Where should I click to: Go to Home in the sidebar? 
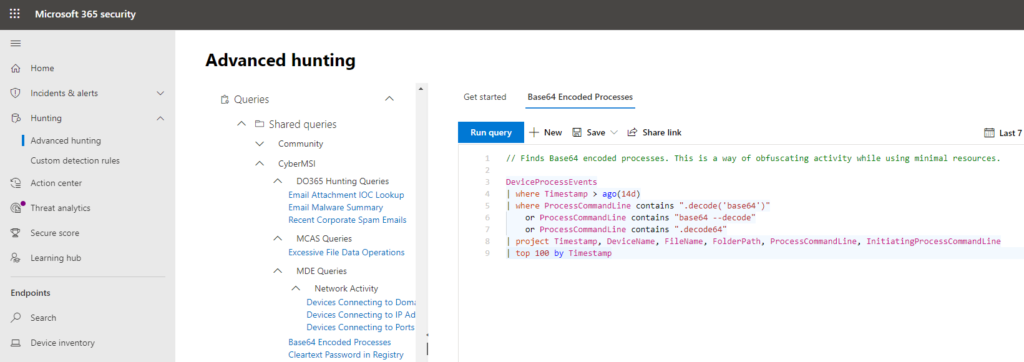[x=42, y=68]
